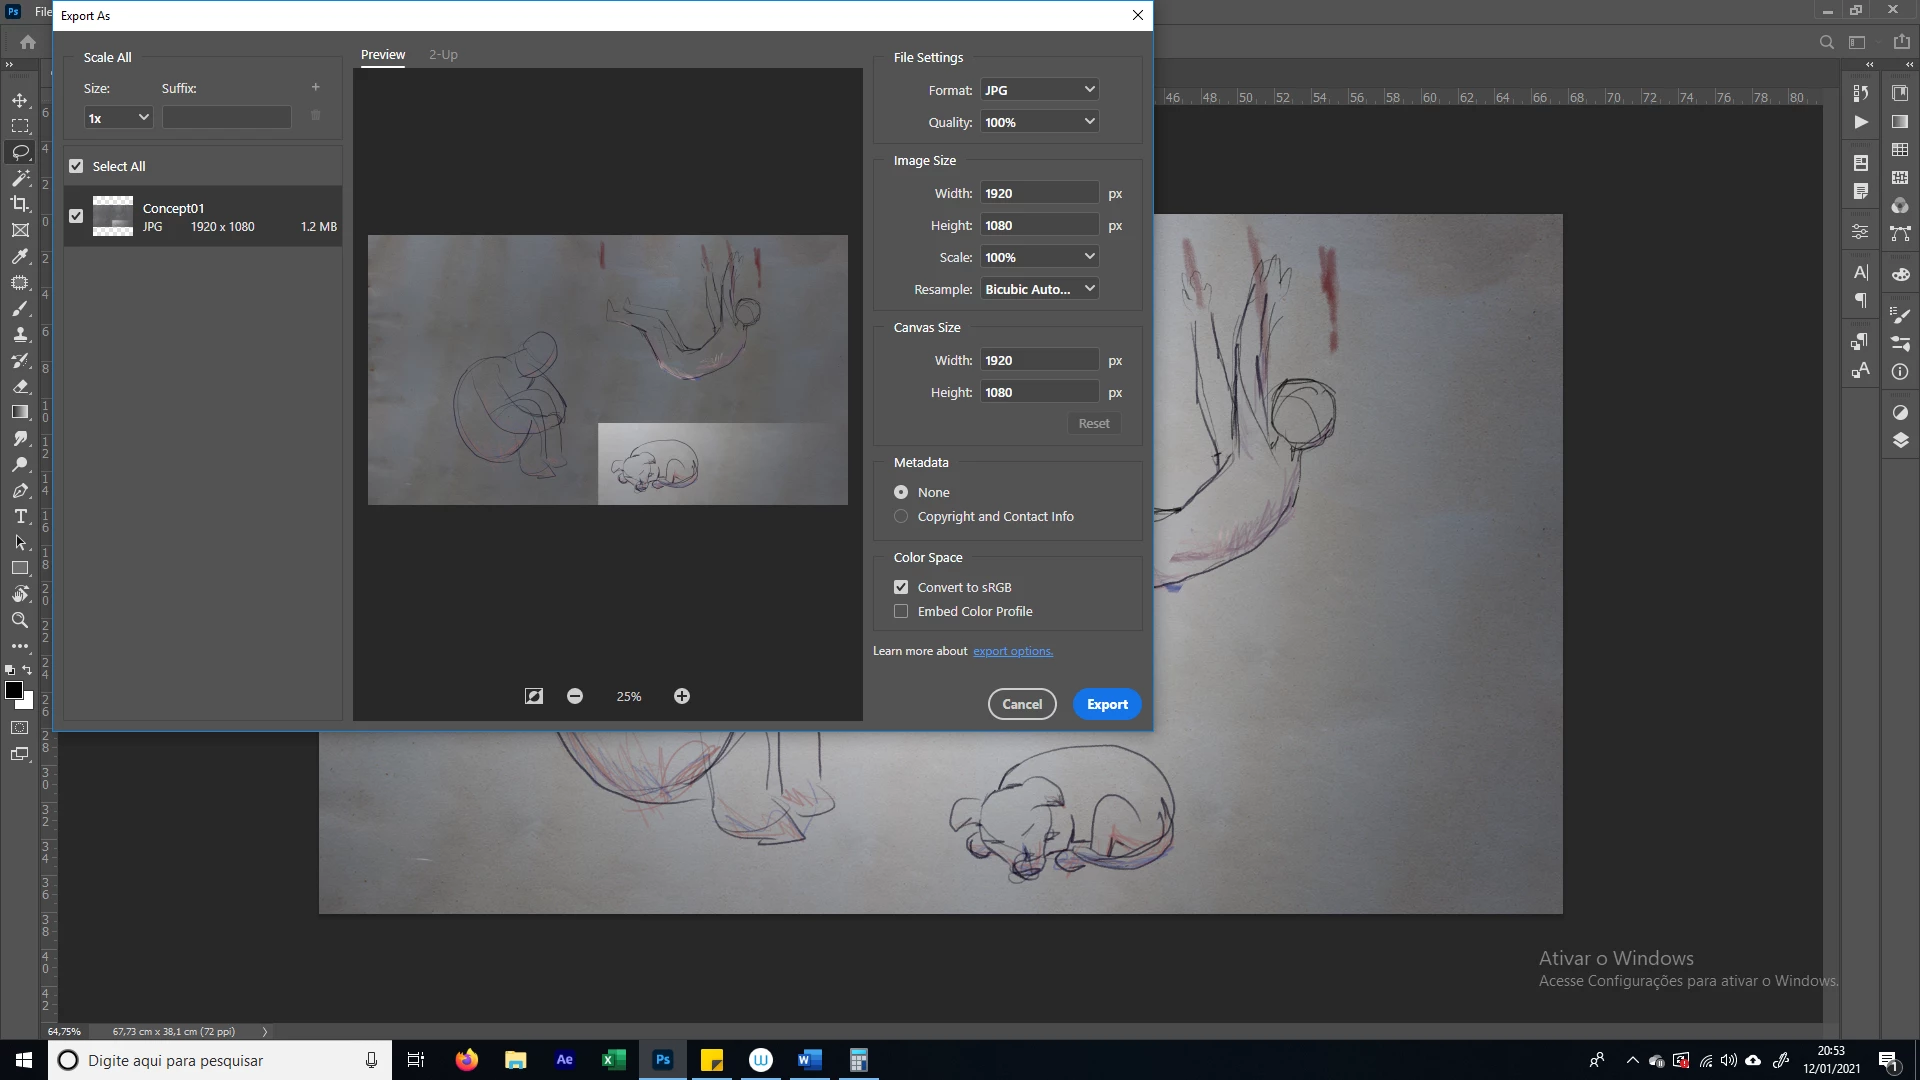Select the Zoom tool in toolbar
This screenshot has height=1080, width=1920.
(x=20, y=621)
